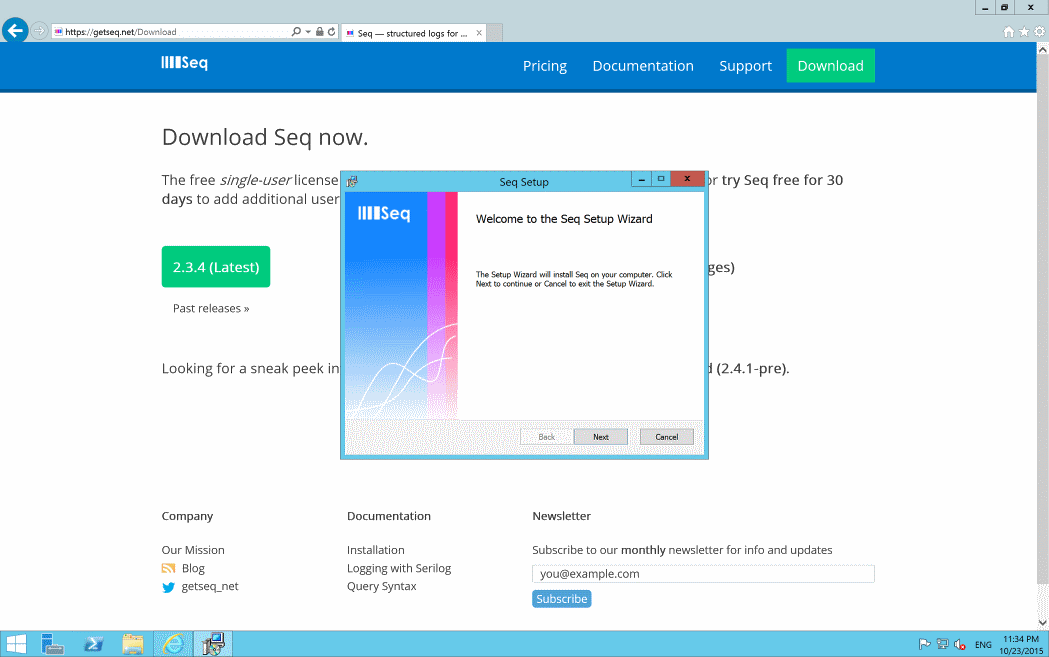The height and width of the screenshot is (657, 1049).
Task: Open the Past releases link
Action: [x=211, y=308]
